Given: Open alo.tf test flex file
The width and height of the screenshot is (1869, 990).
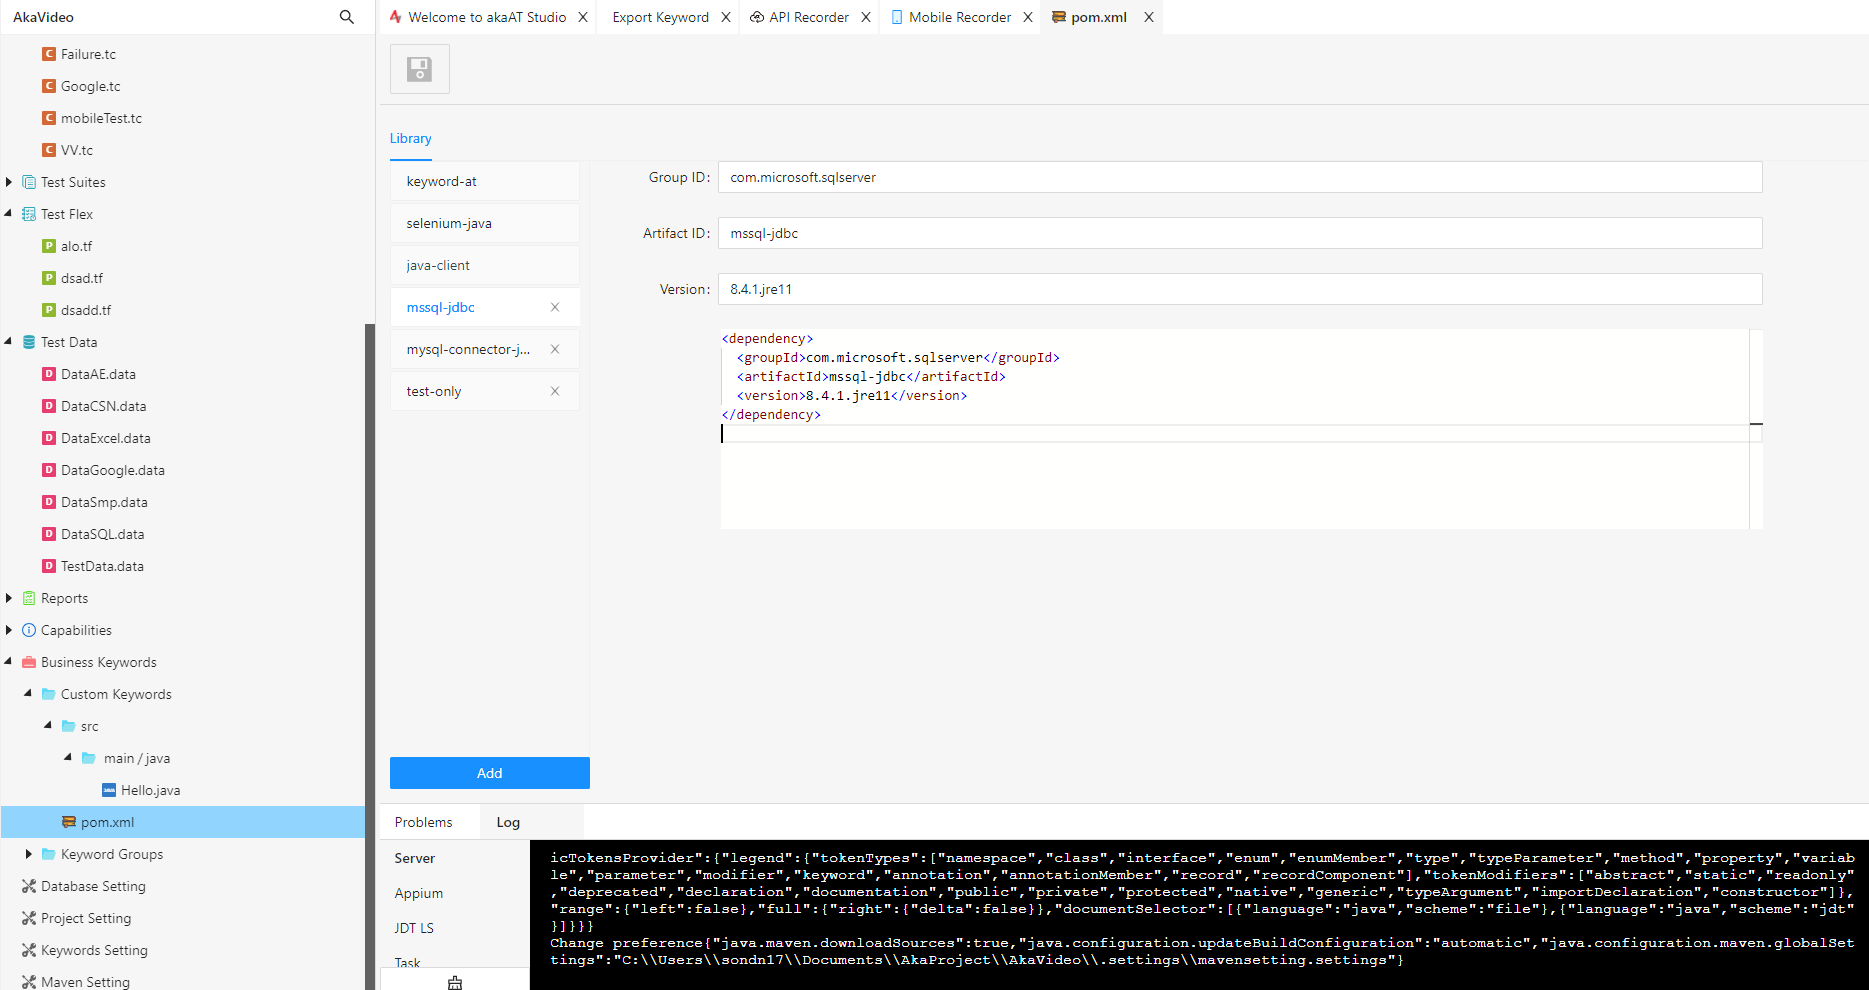Looking at the screenshot, I should 76,246.
